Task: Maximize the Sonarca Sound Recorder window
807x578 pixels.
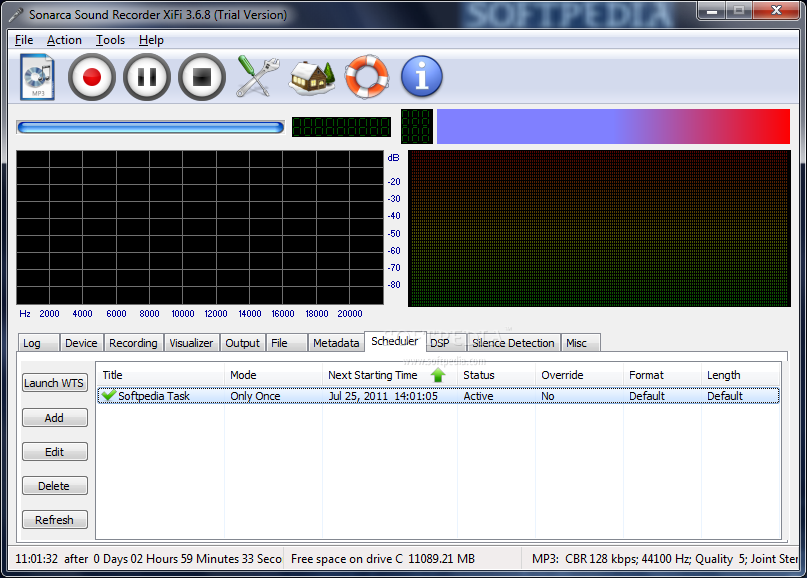Action: click(739, 11)
